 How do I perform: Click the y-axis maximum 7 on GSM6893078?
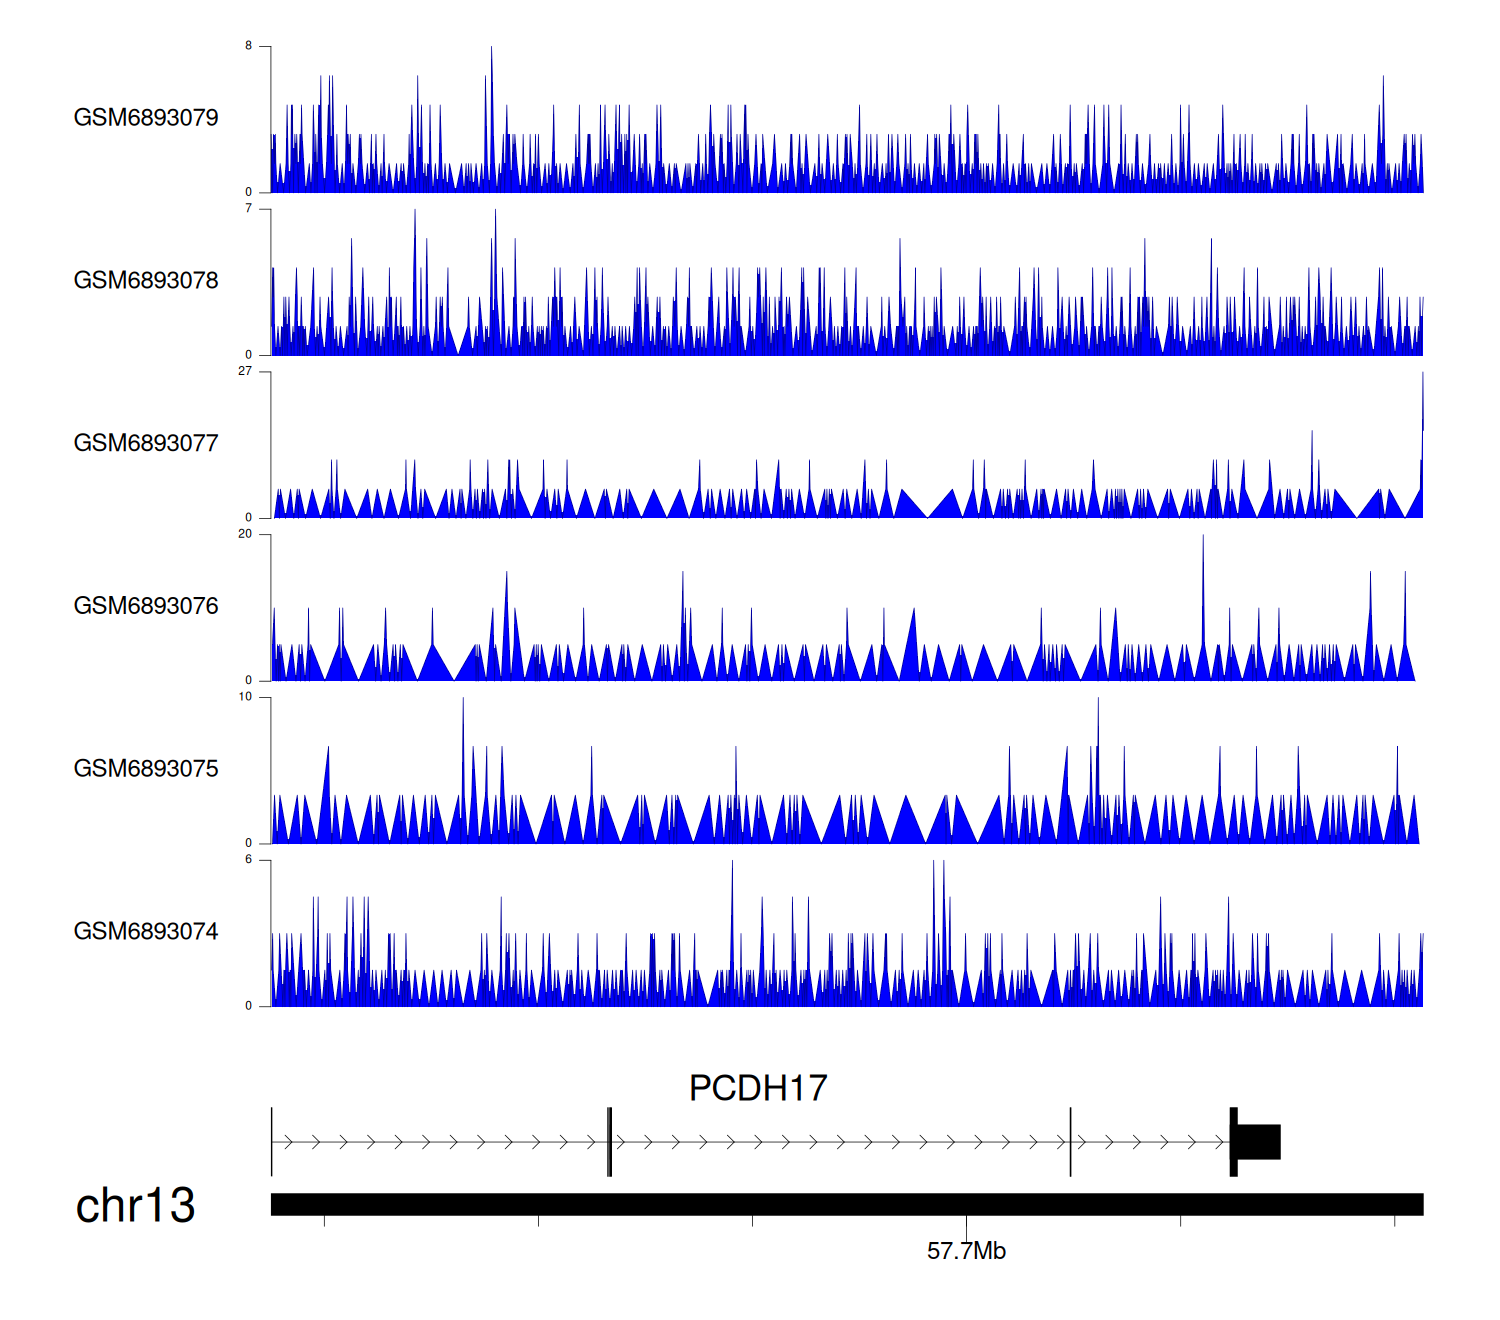[x=248, y=209]
